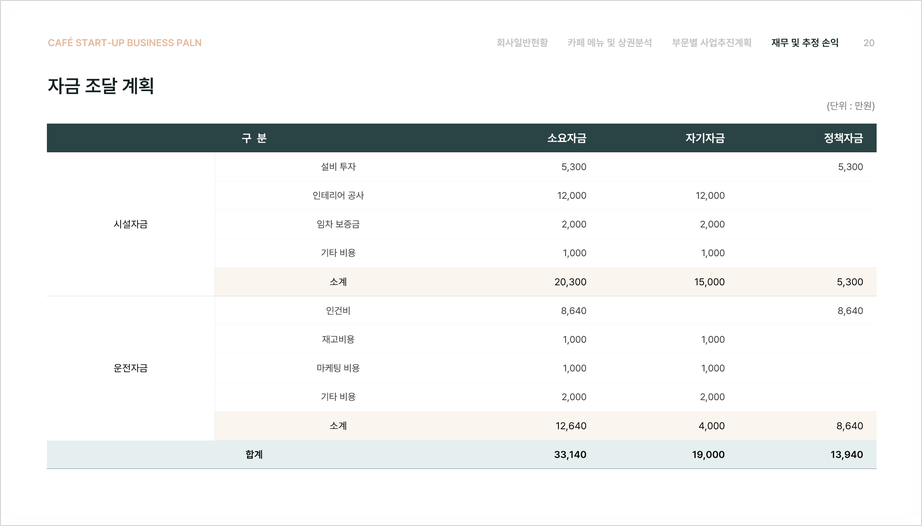Switch to the 카페 메뉴 및 상권분석 tab
Viewport: 922px width, 526px height.
coord(609,42)
